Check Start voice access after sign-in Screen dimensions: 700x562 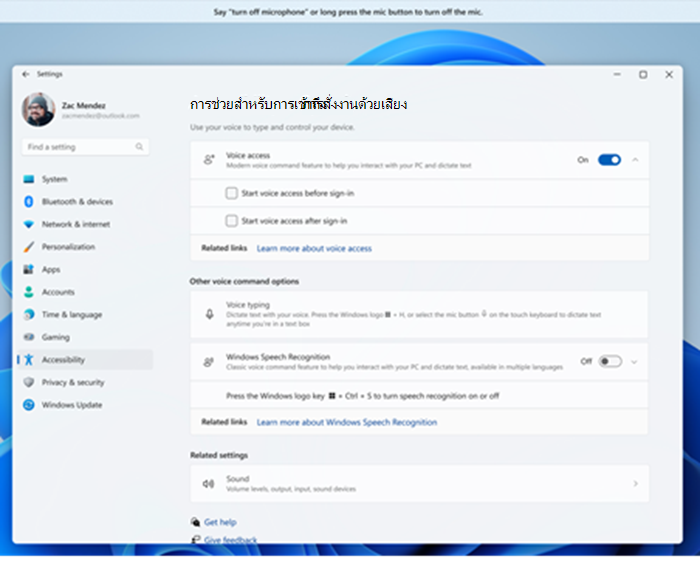pos(231,221)
